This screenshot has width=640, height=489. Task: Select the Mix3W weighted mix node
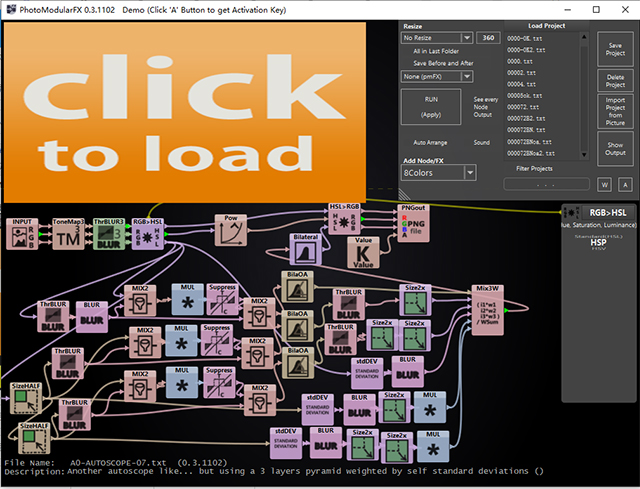(487, 310)
